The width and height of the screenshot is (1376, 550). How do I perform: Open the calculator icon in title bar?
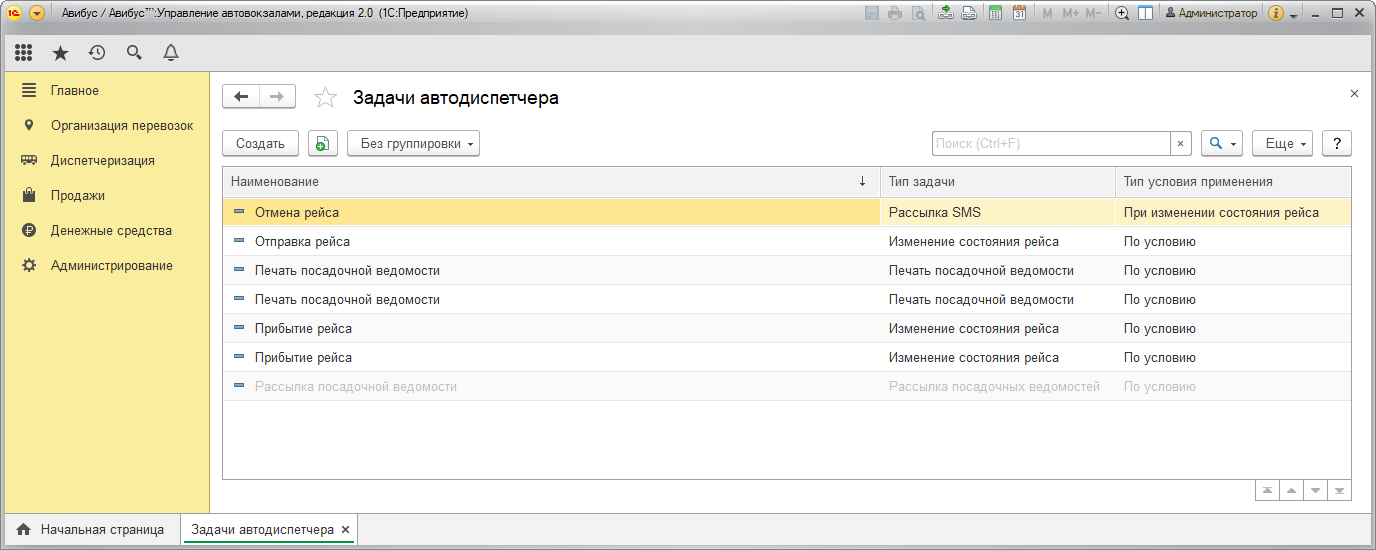[995, 13]
